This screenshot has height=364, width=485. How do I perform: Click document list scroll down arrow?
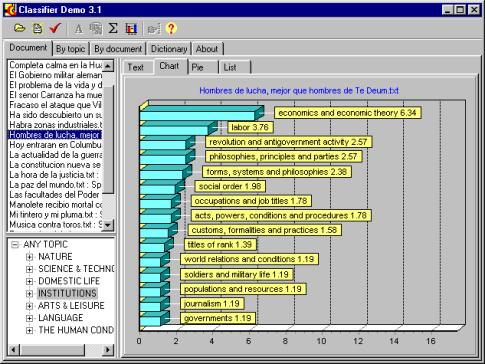(108, 225)
